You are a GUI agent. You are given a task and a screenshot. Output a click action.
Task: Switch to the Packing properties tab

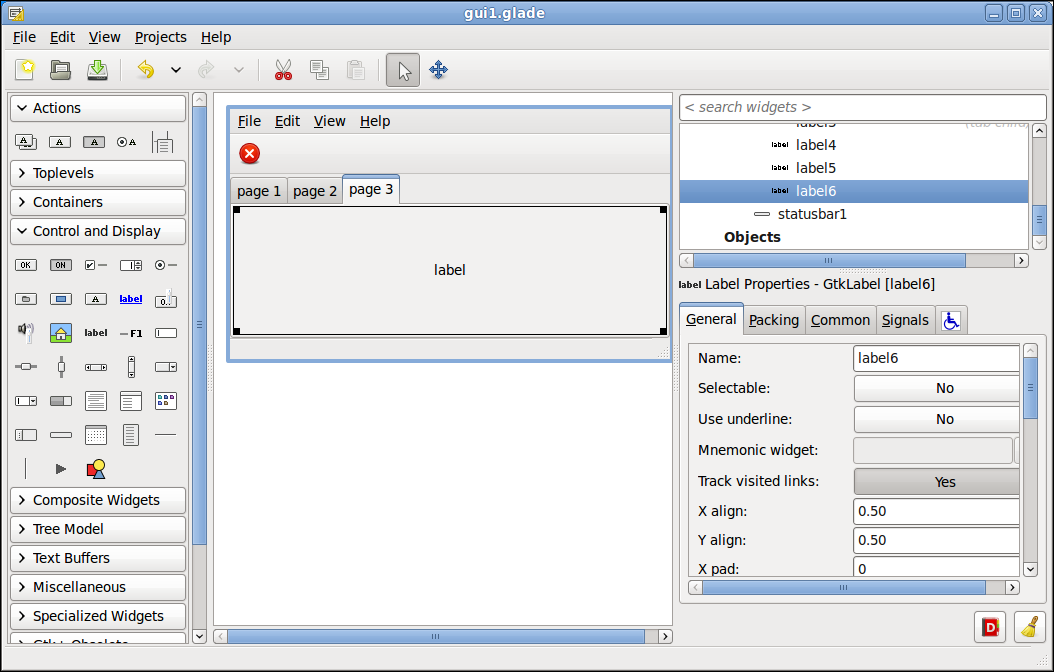[x=774, y=321]
